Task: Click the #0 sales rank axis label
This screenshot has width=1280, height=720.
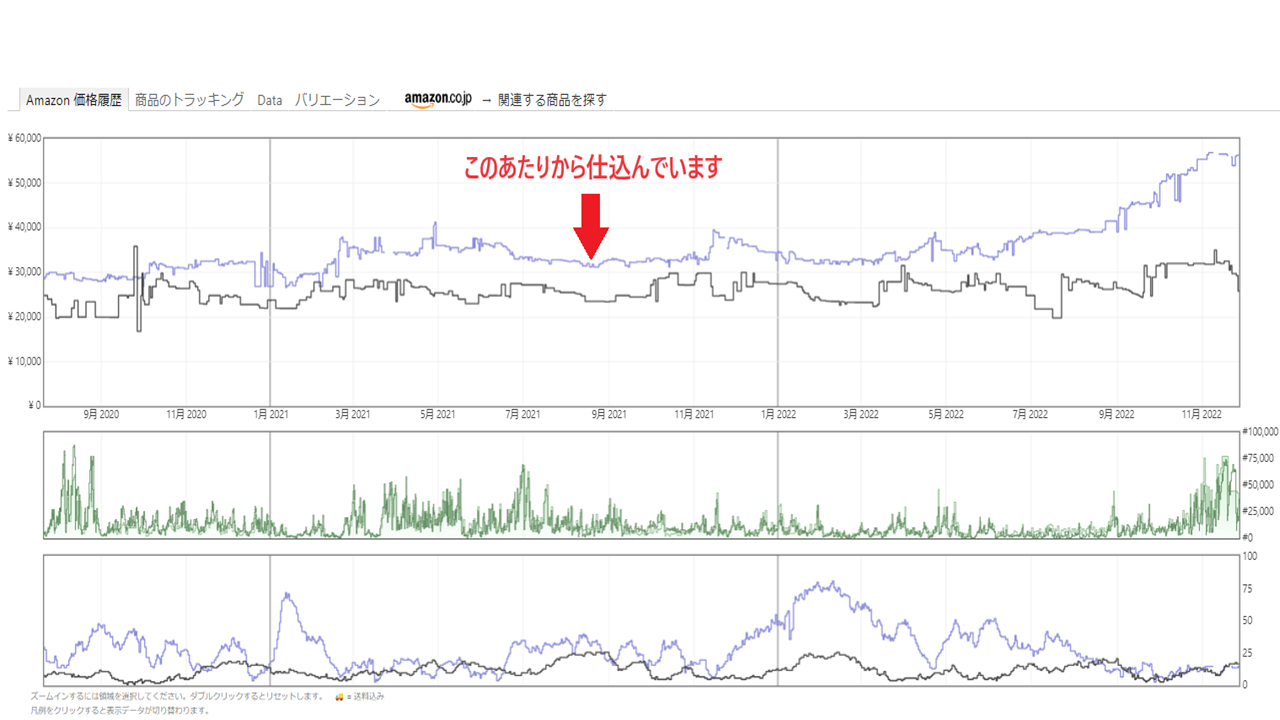Action: coord(1247,538)
